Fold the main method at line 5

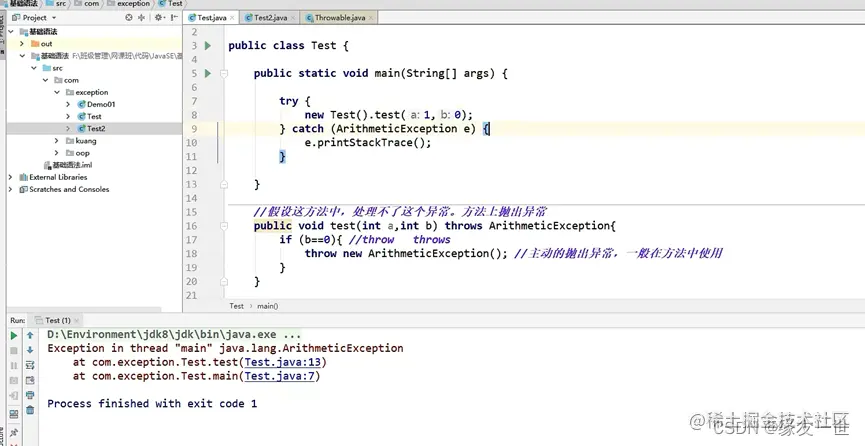tap(224, 73)
